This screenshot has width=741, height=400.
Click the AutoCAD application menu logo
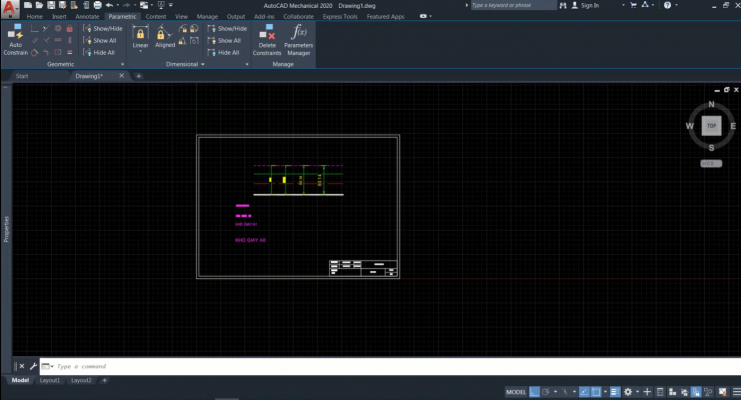(x=9, y=8)
